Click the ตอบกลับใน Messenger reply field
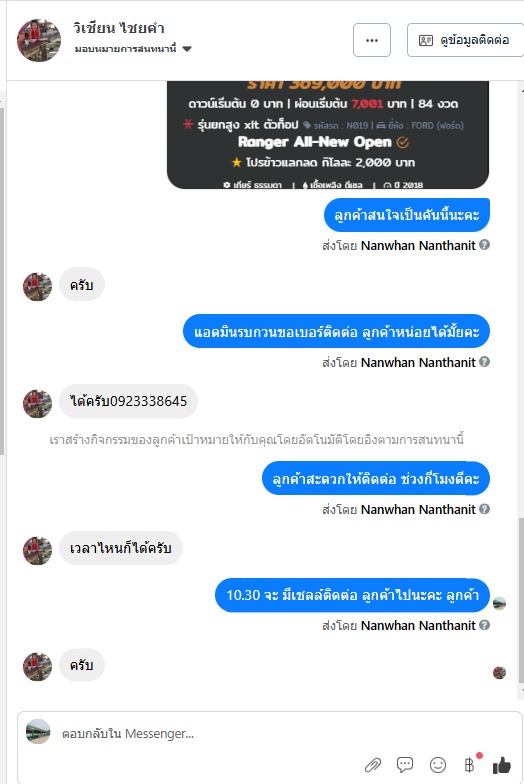524x784 pixels. coord(210,734)
